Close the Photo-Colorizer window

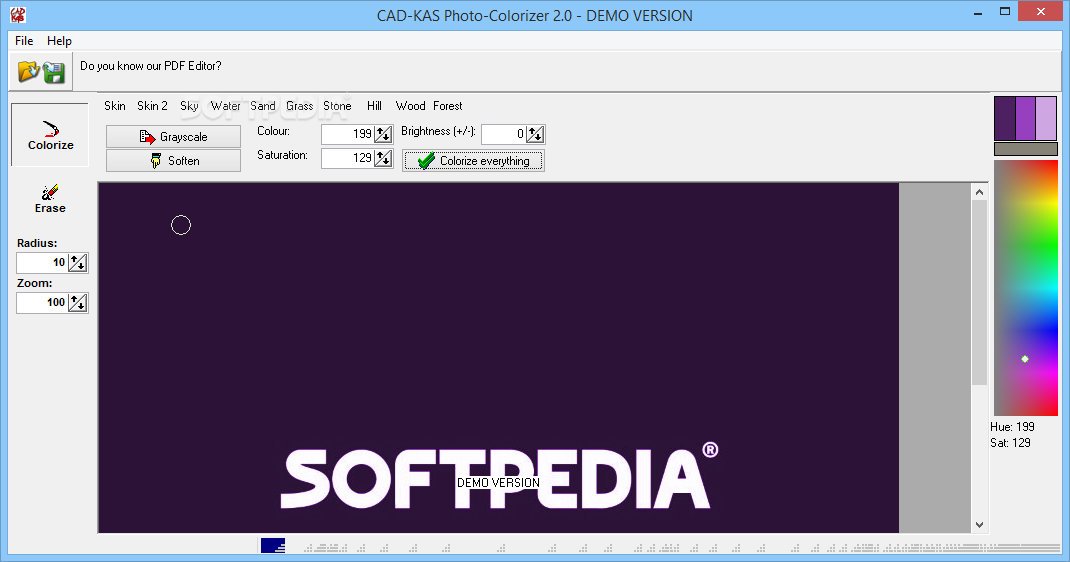pyautogui.click(x=1041, y=12)
